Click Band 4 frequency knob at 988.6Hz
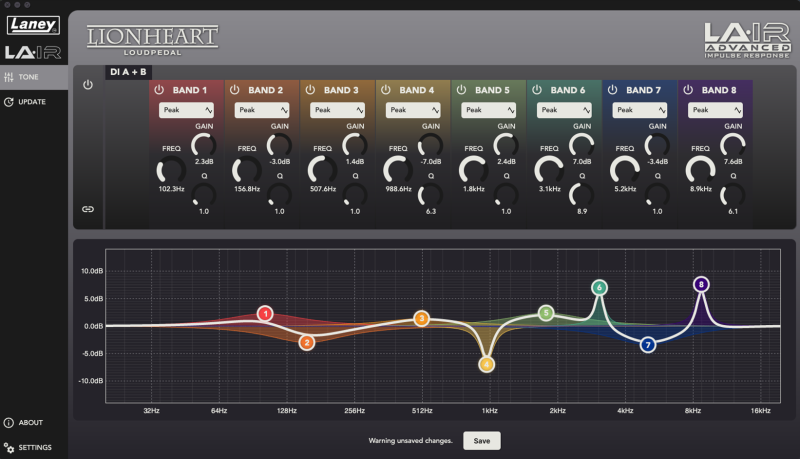The width and height of the screenshot is (800, 459). pyautogui.click(x=397, y=170)
